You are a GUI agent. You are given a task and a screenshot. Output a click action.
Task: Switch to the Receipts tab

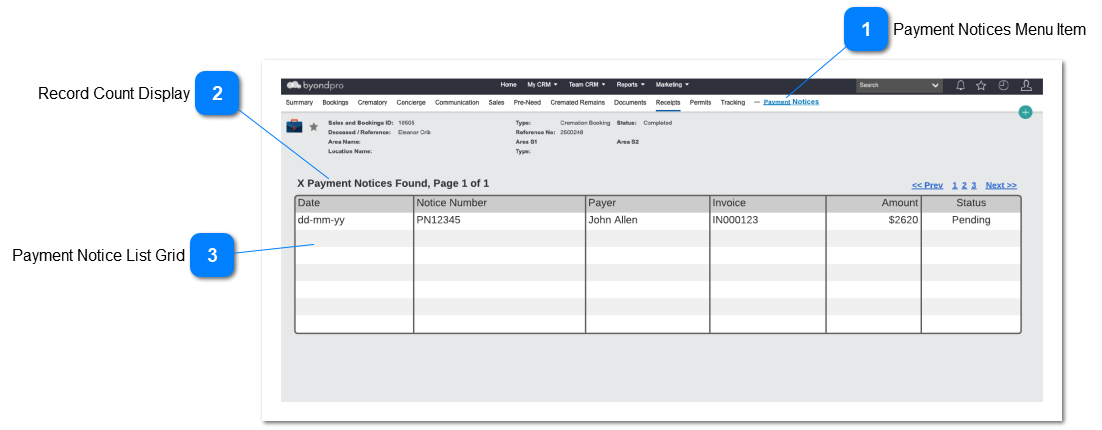point(668,102)
